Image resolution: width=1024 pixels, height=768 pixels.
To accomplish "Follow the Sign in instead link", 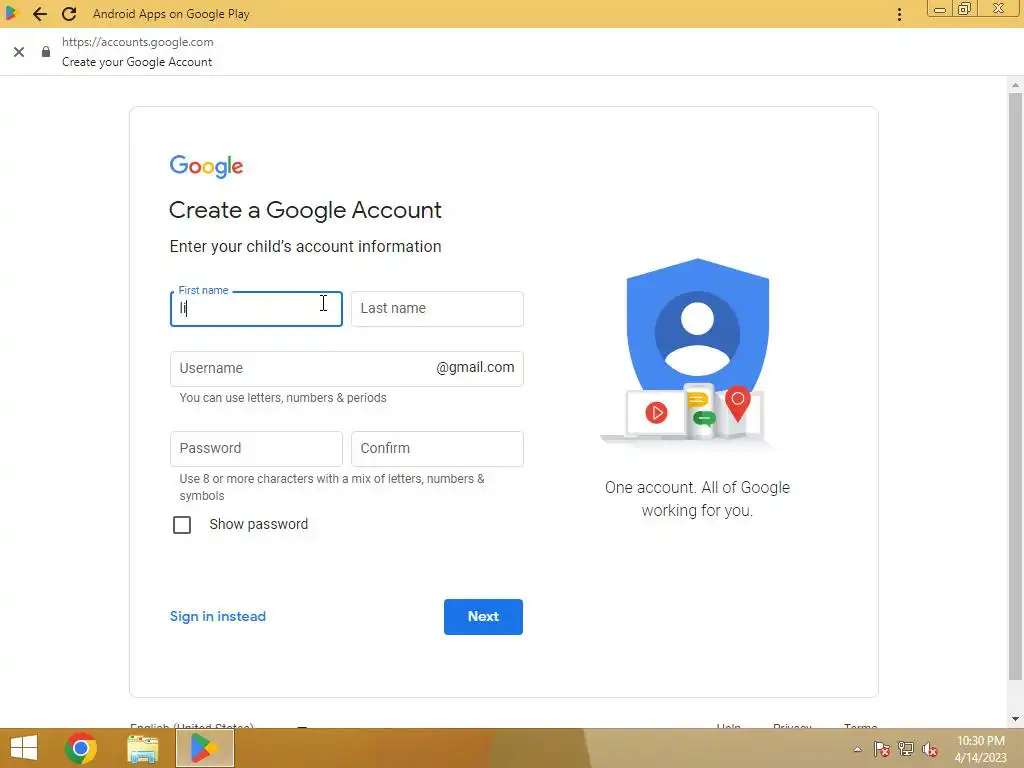I will [x=217, y=616].
